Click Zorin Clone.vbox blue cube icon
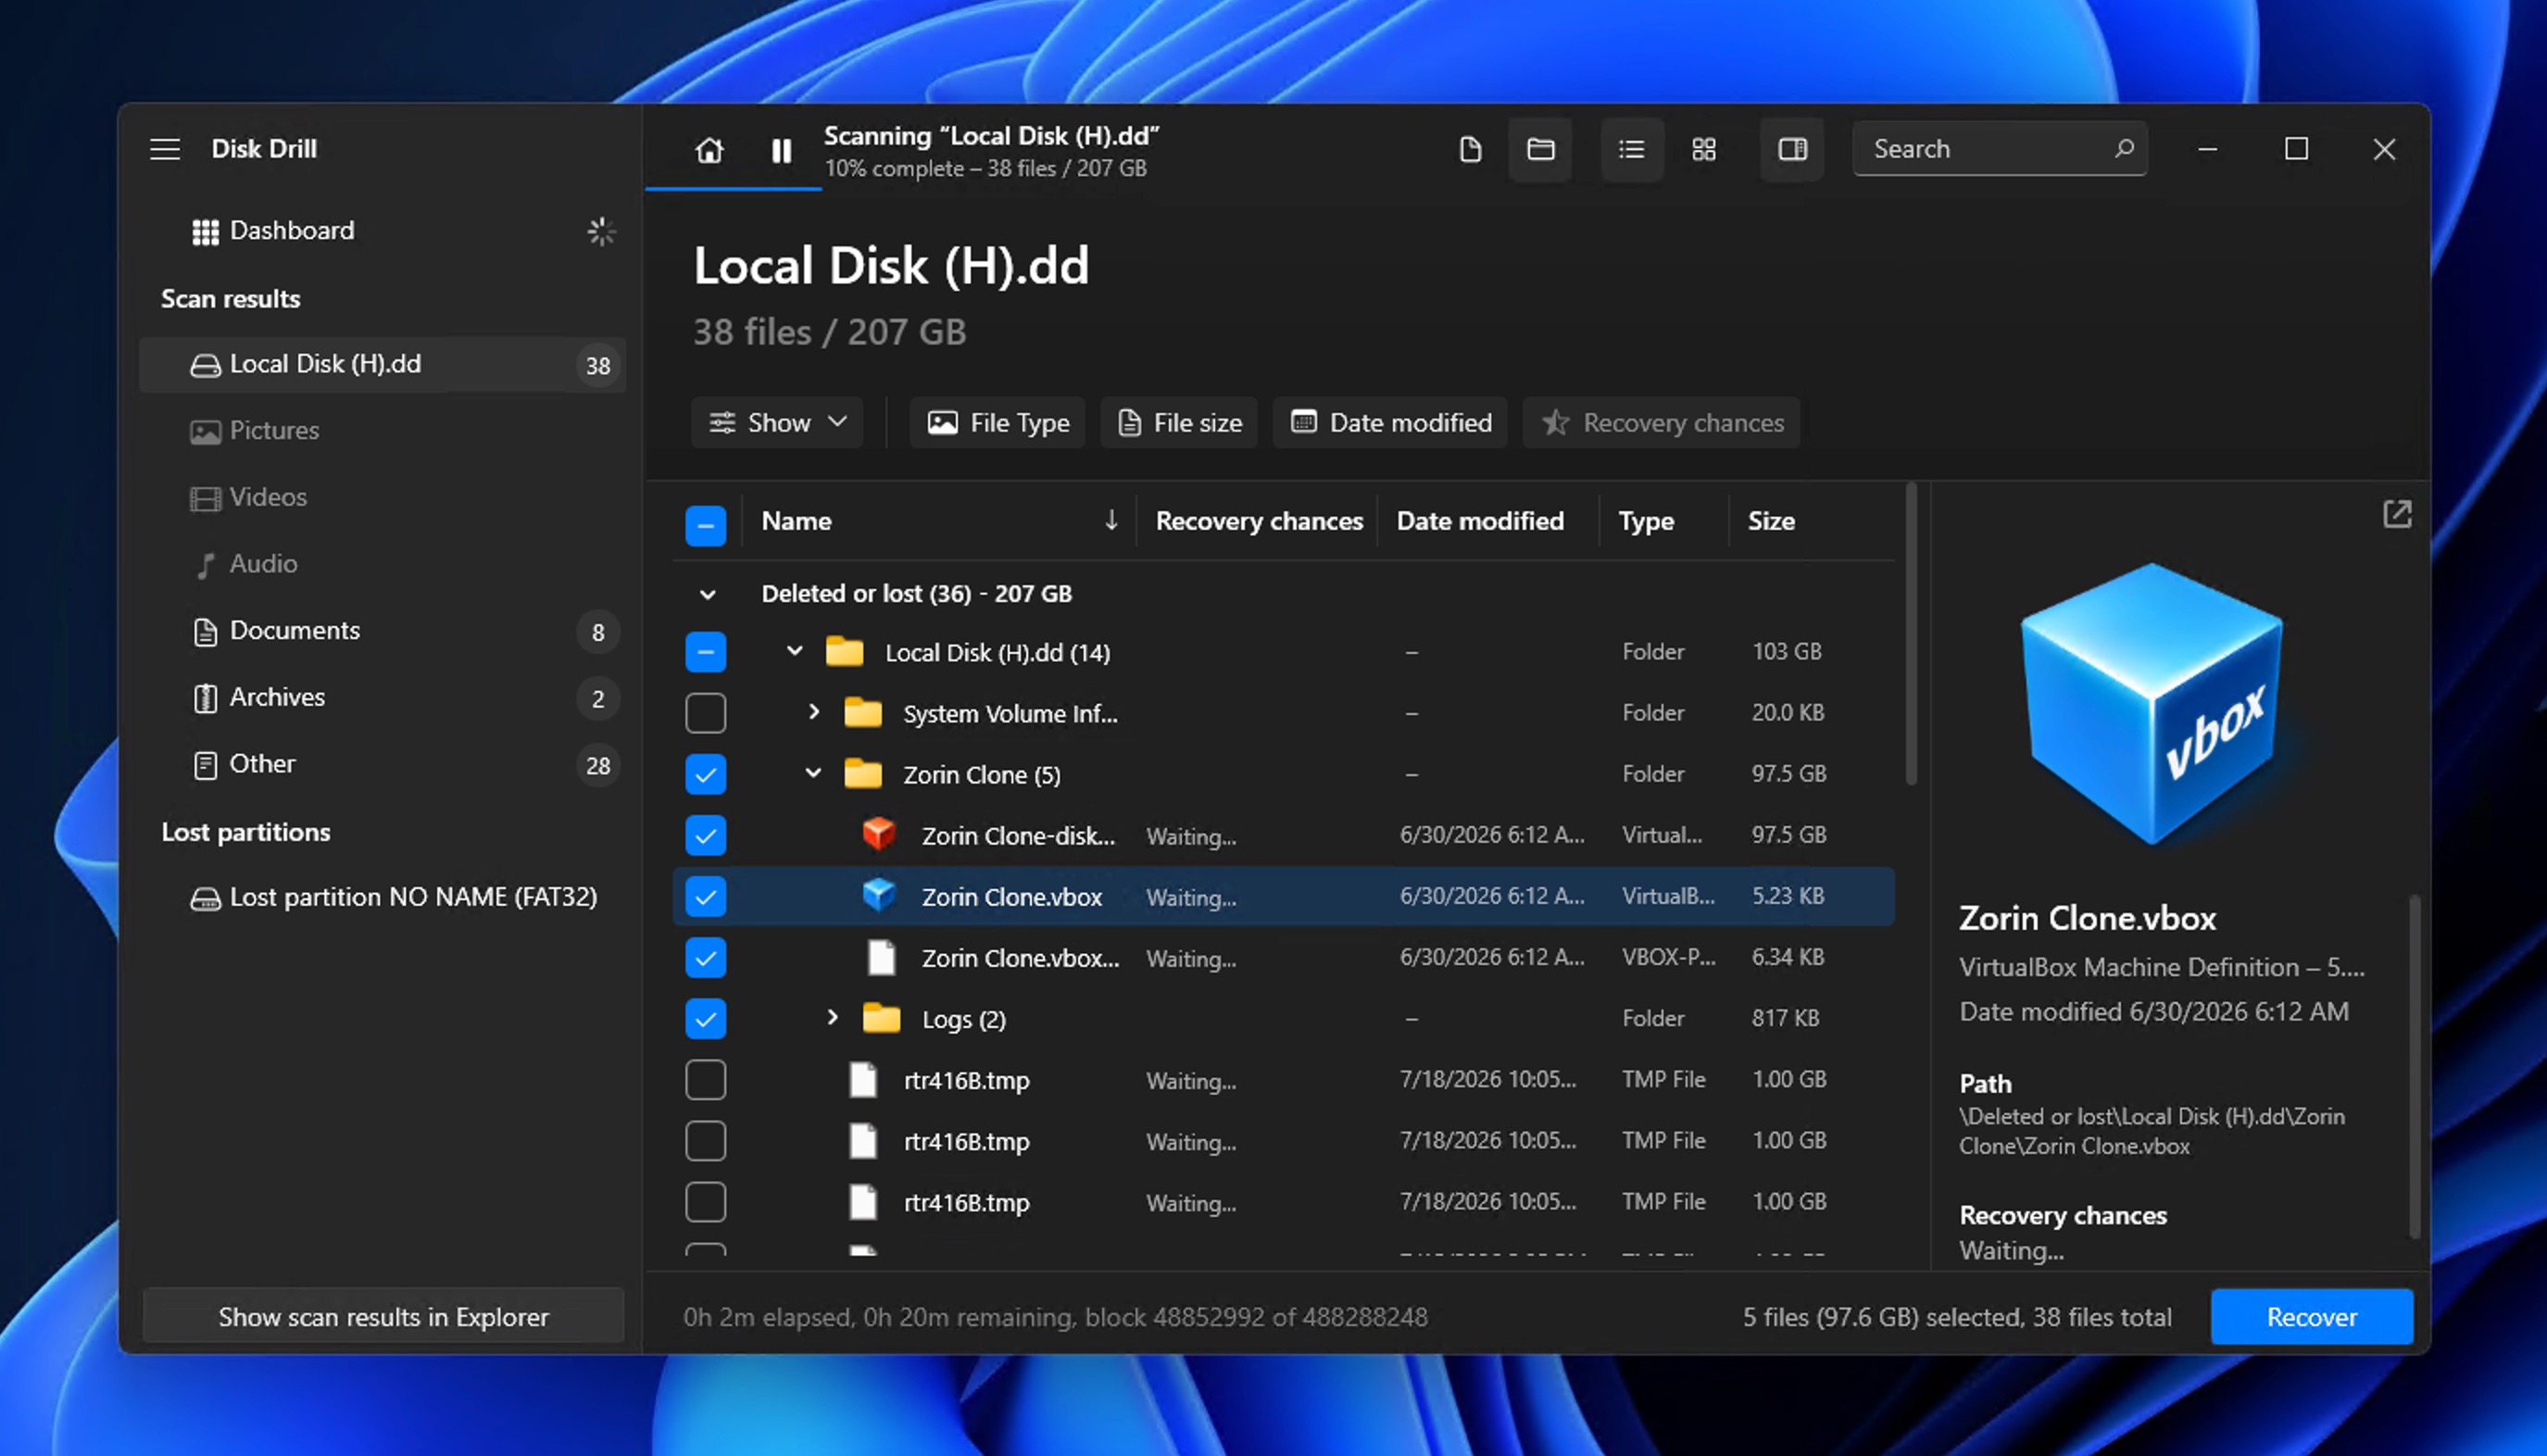Image resolution: width=2547 pixels, height=1456 pixels. click(878, 895)
